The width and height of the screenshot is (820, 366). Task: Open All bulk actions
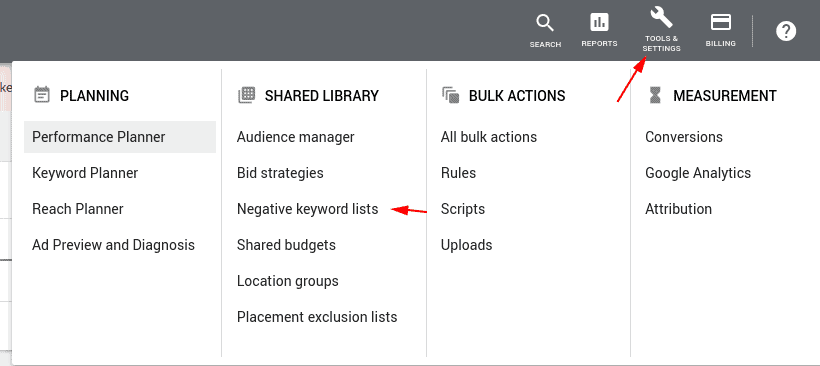(489, 137)
